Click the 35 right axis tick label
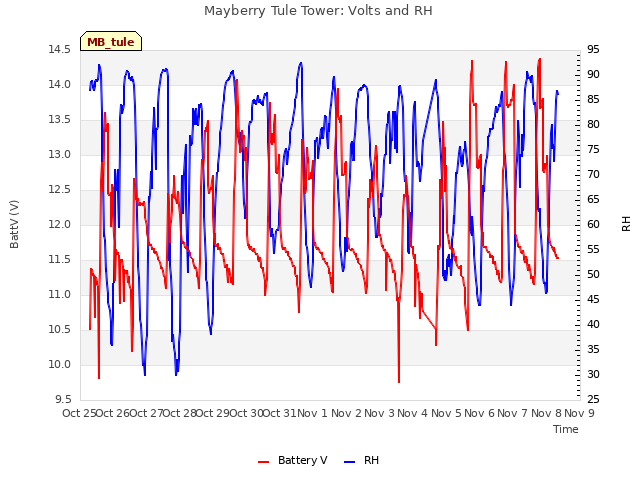The image size is (640, 480). pyautogui.click(x=593, y=350)
